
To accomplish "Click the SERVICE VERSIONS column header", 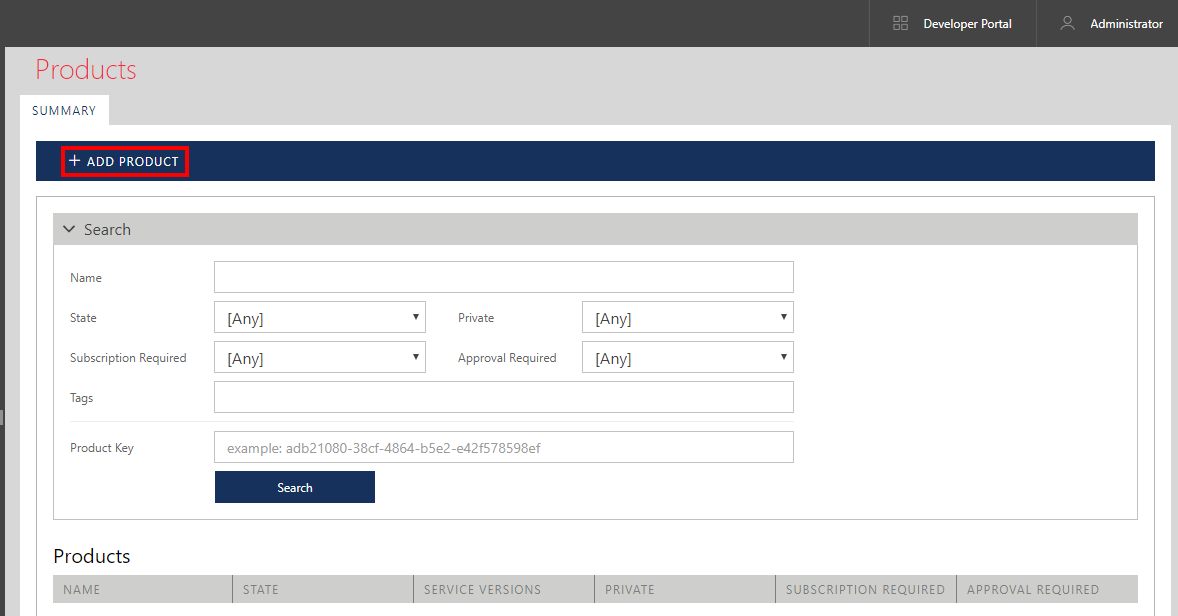I will click(504, 589).
